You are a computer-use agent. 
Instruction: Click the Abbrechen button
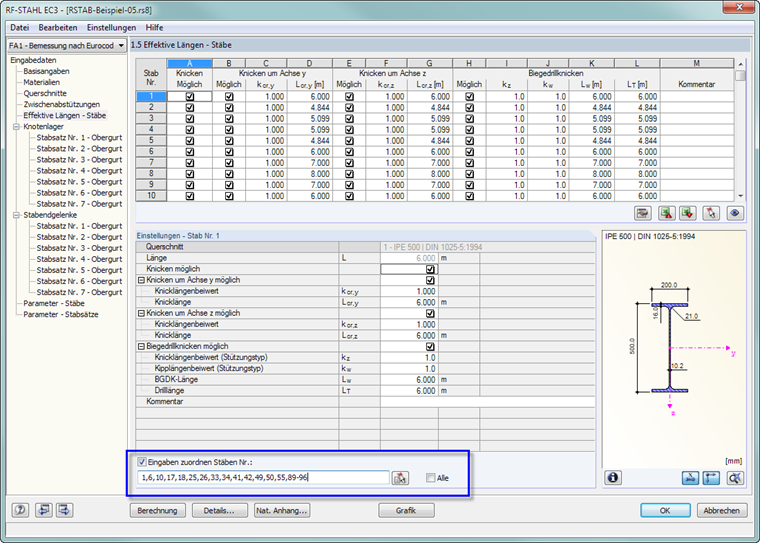[722, 511]
